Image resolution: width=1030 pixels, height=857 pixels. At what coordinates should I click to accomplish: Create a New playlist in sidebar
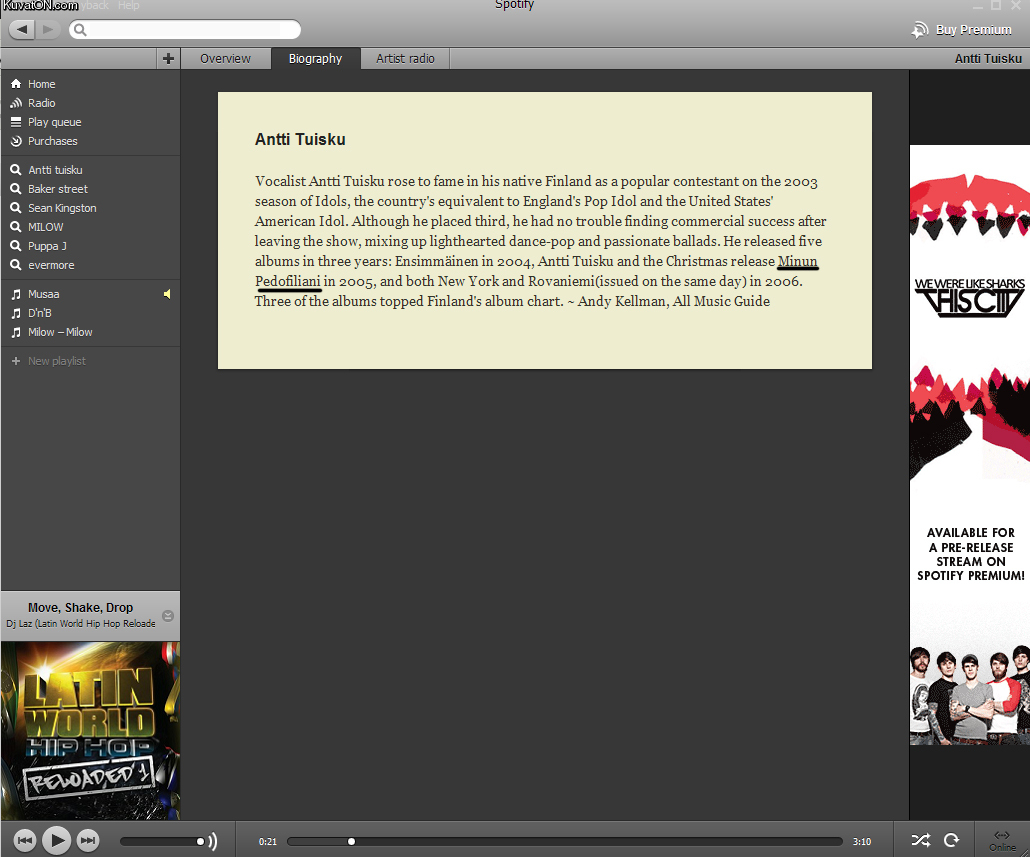(56, 361)
